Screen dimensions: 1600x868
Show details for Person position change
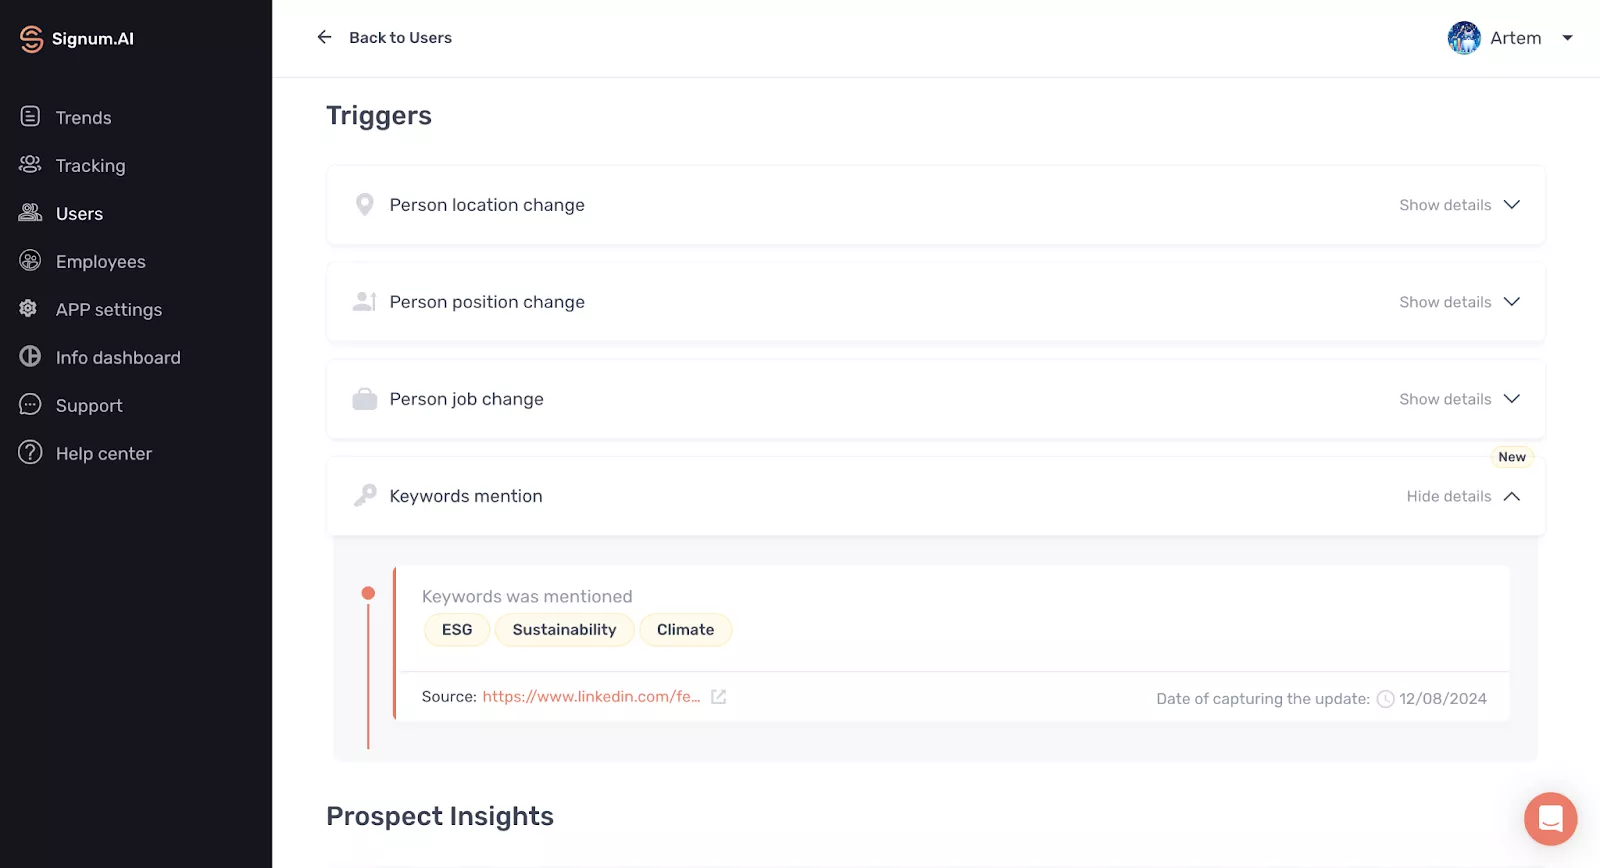point(1459,302)
